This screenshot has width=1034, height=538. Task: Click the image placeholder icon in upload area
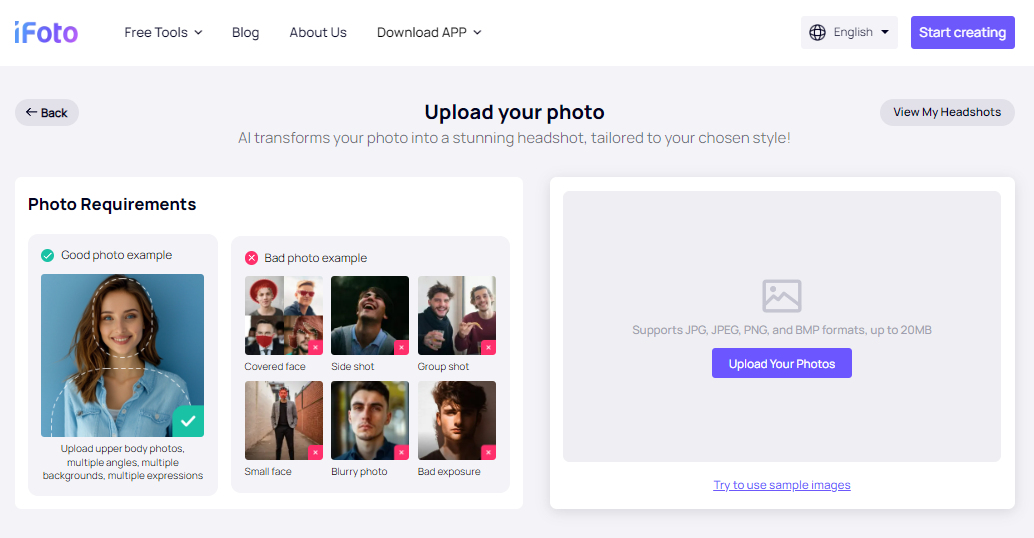tap(782, 296)
